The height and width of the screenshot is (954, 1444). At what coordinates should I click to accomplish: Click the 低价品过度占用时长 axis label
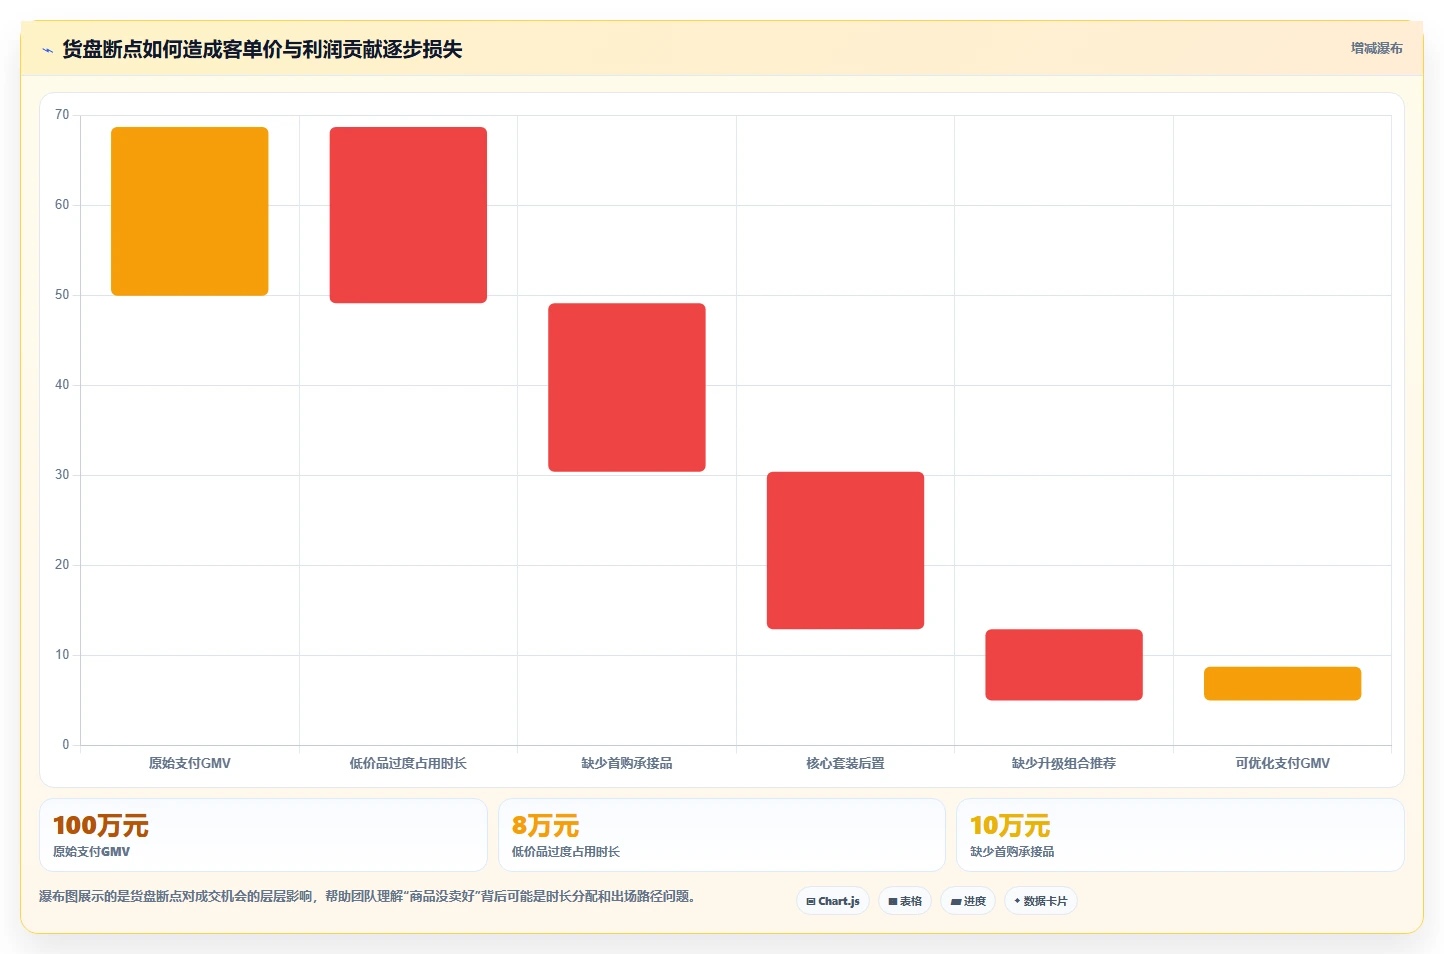click(x=408, y=763)
